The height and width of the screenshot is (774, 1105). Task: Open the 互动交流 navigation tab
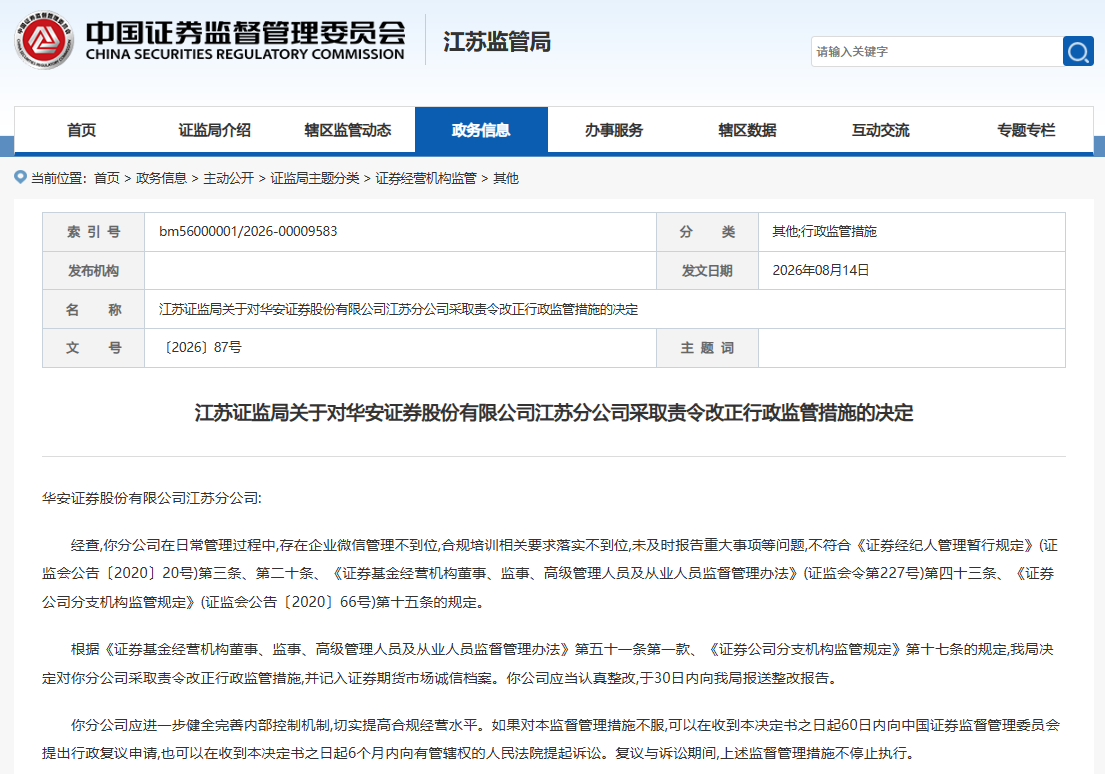(x=880, y=130)
